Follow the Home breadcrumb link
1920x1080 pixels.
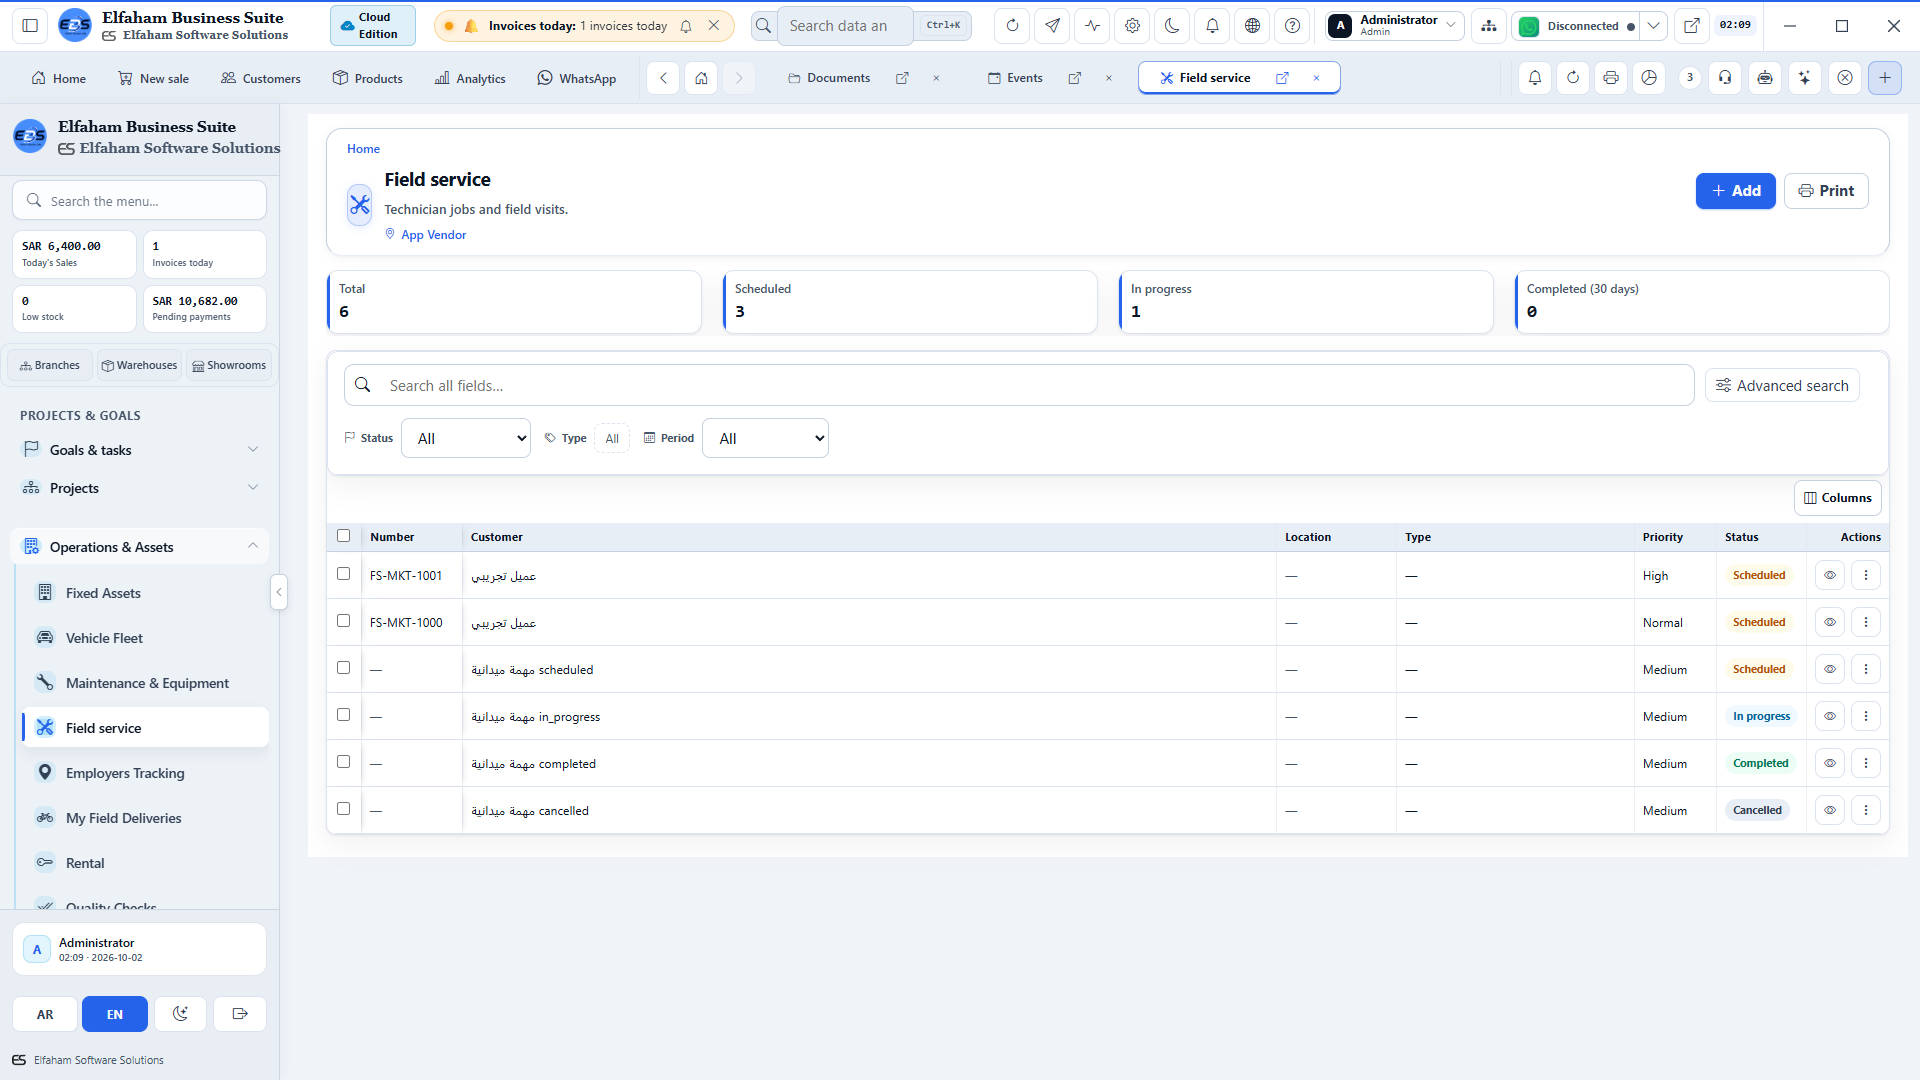pos(363,149)
